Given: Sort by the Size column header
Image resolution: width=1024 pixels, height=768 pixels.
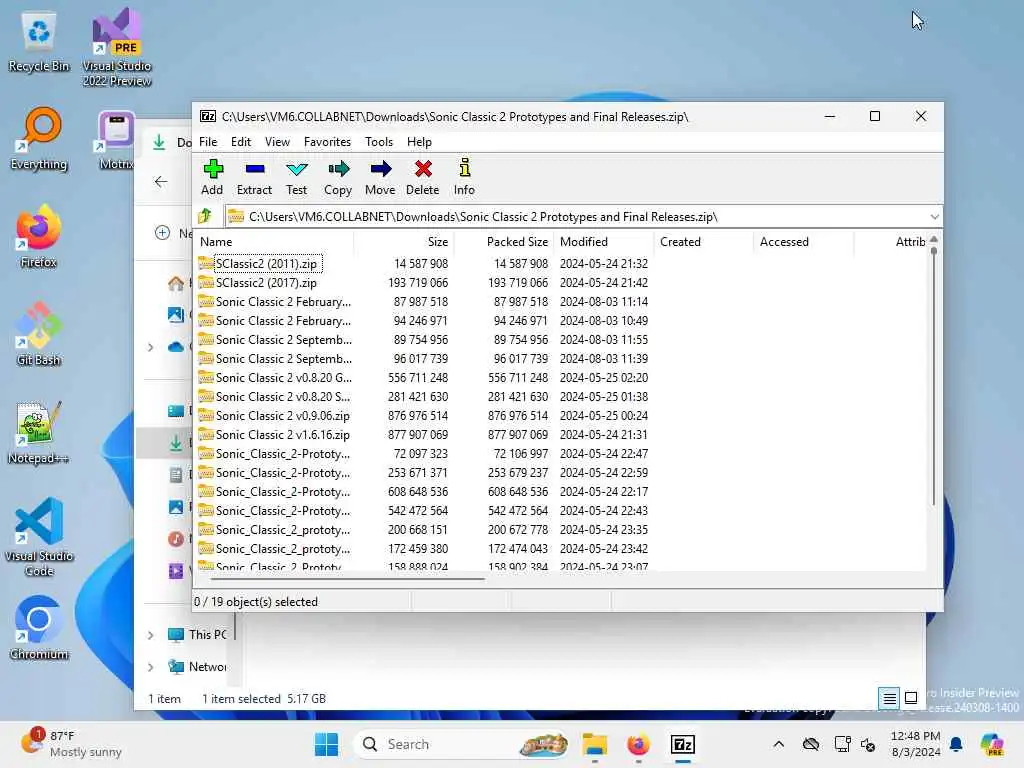Looking at the screenshot, I should pyautogui.click(x=404, y=242).
